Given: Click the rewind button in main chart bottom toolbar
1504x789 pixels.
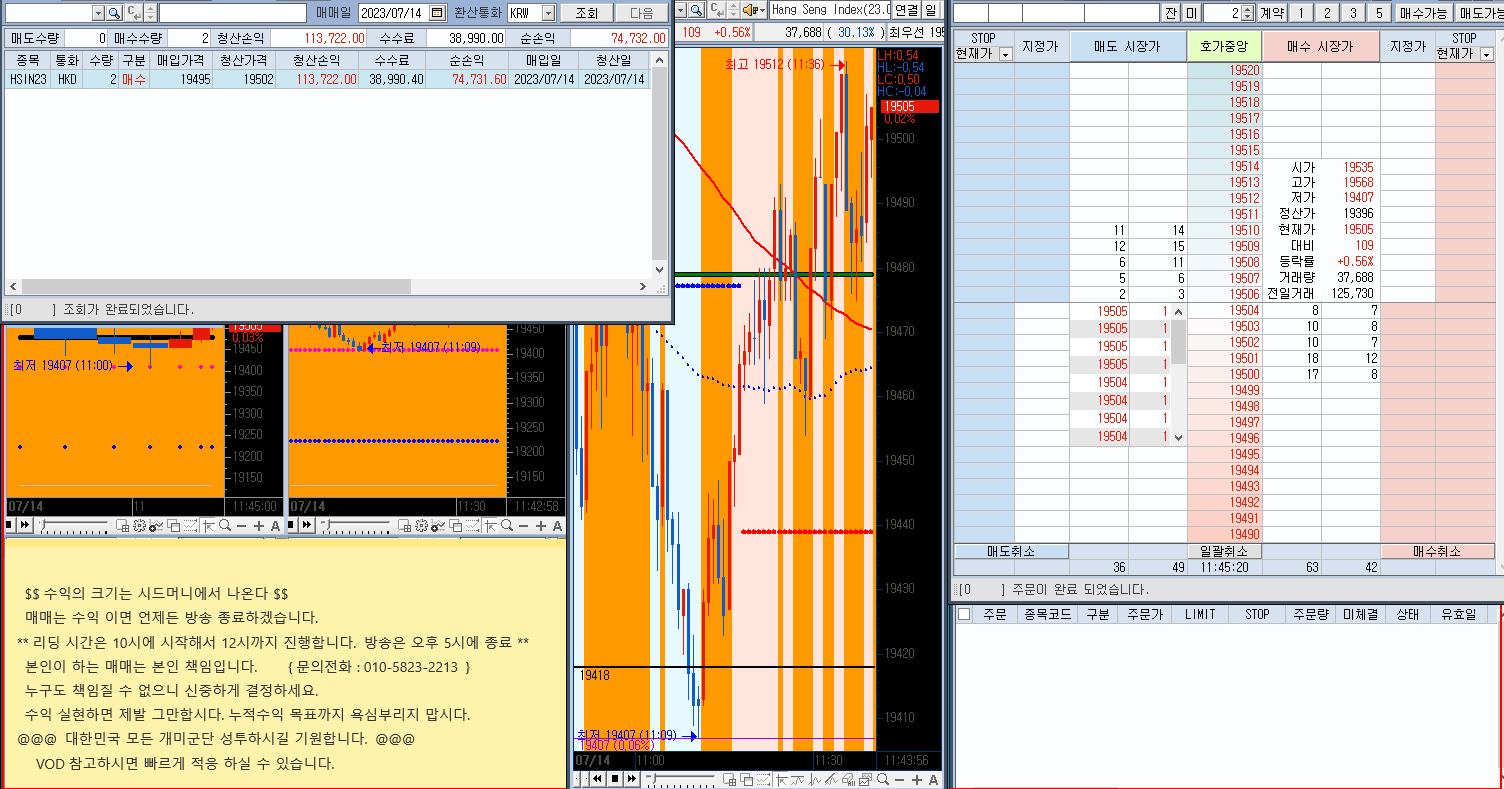Looking at the screenshot, I should 597,779.
